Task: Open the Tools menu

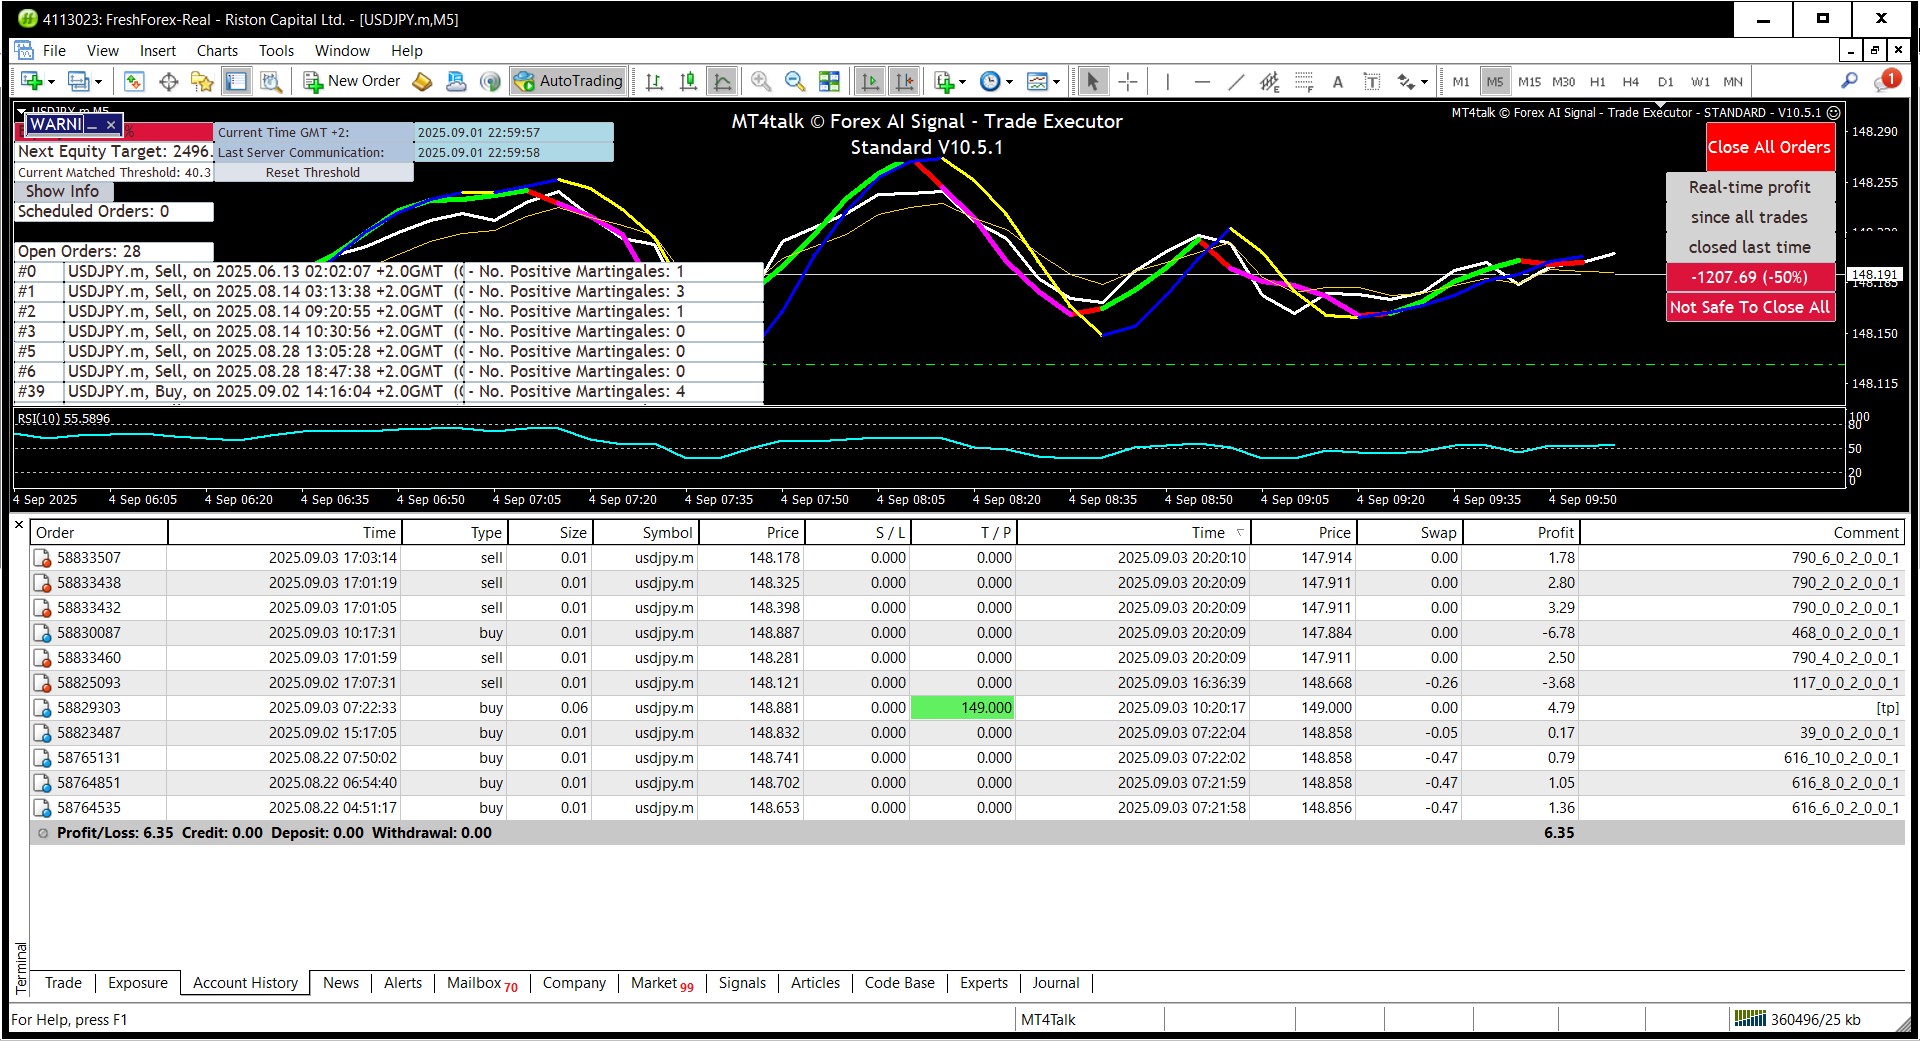Action: [276, 50]
